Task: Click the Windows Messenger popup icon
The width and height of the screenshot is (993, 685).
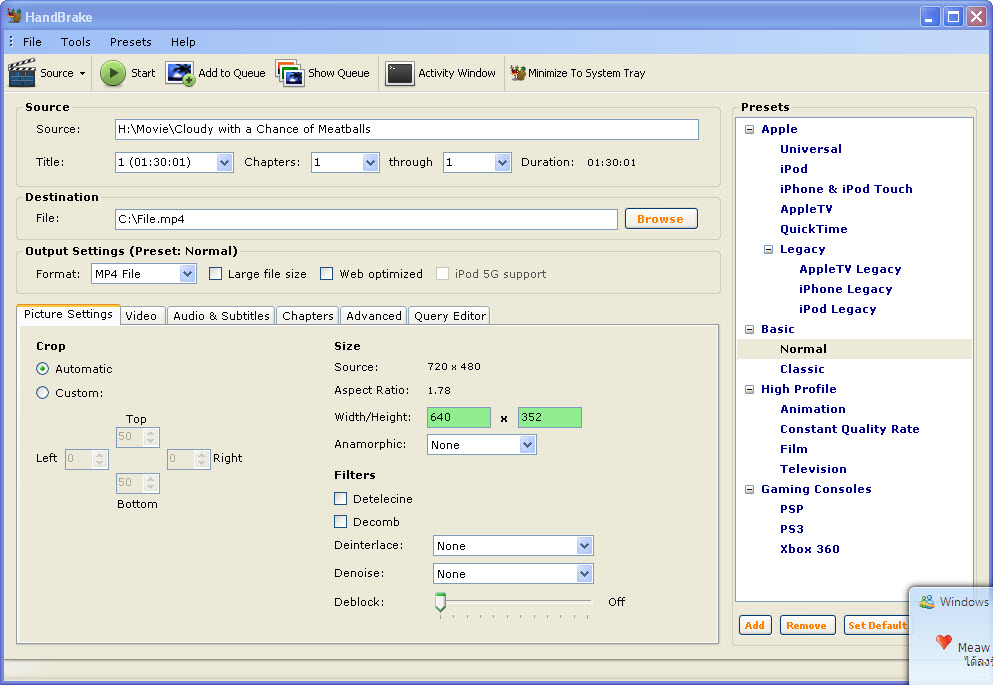Action: pos(927,601)
